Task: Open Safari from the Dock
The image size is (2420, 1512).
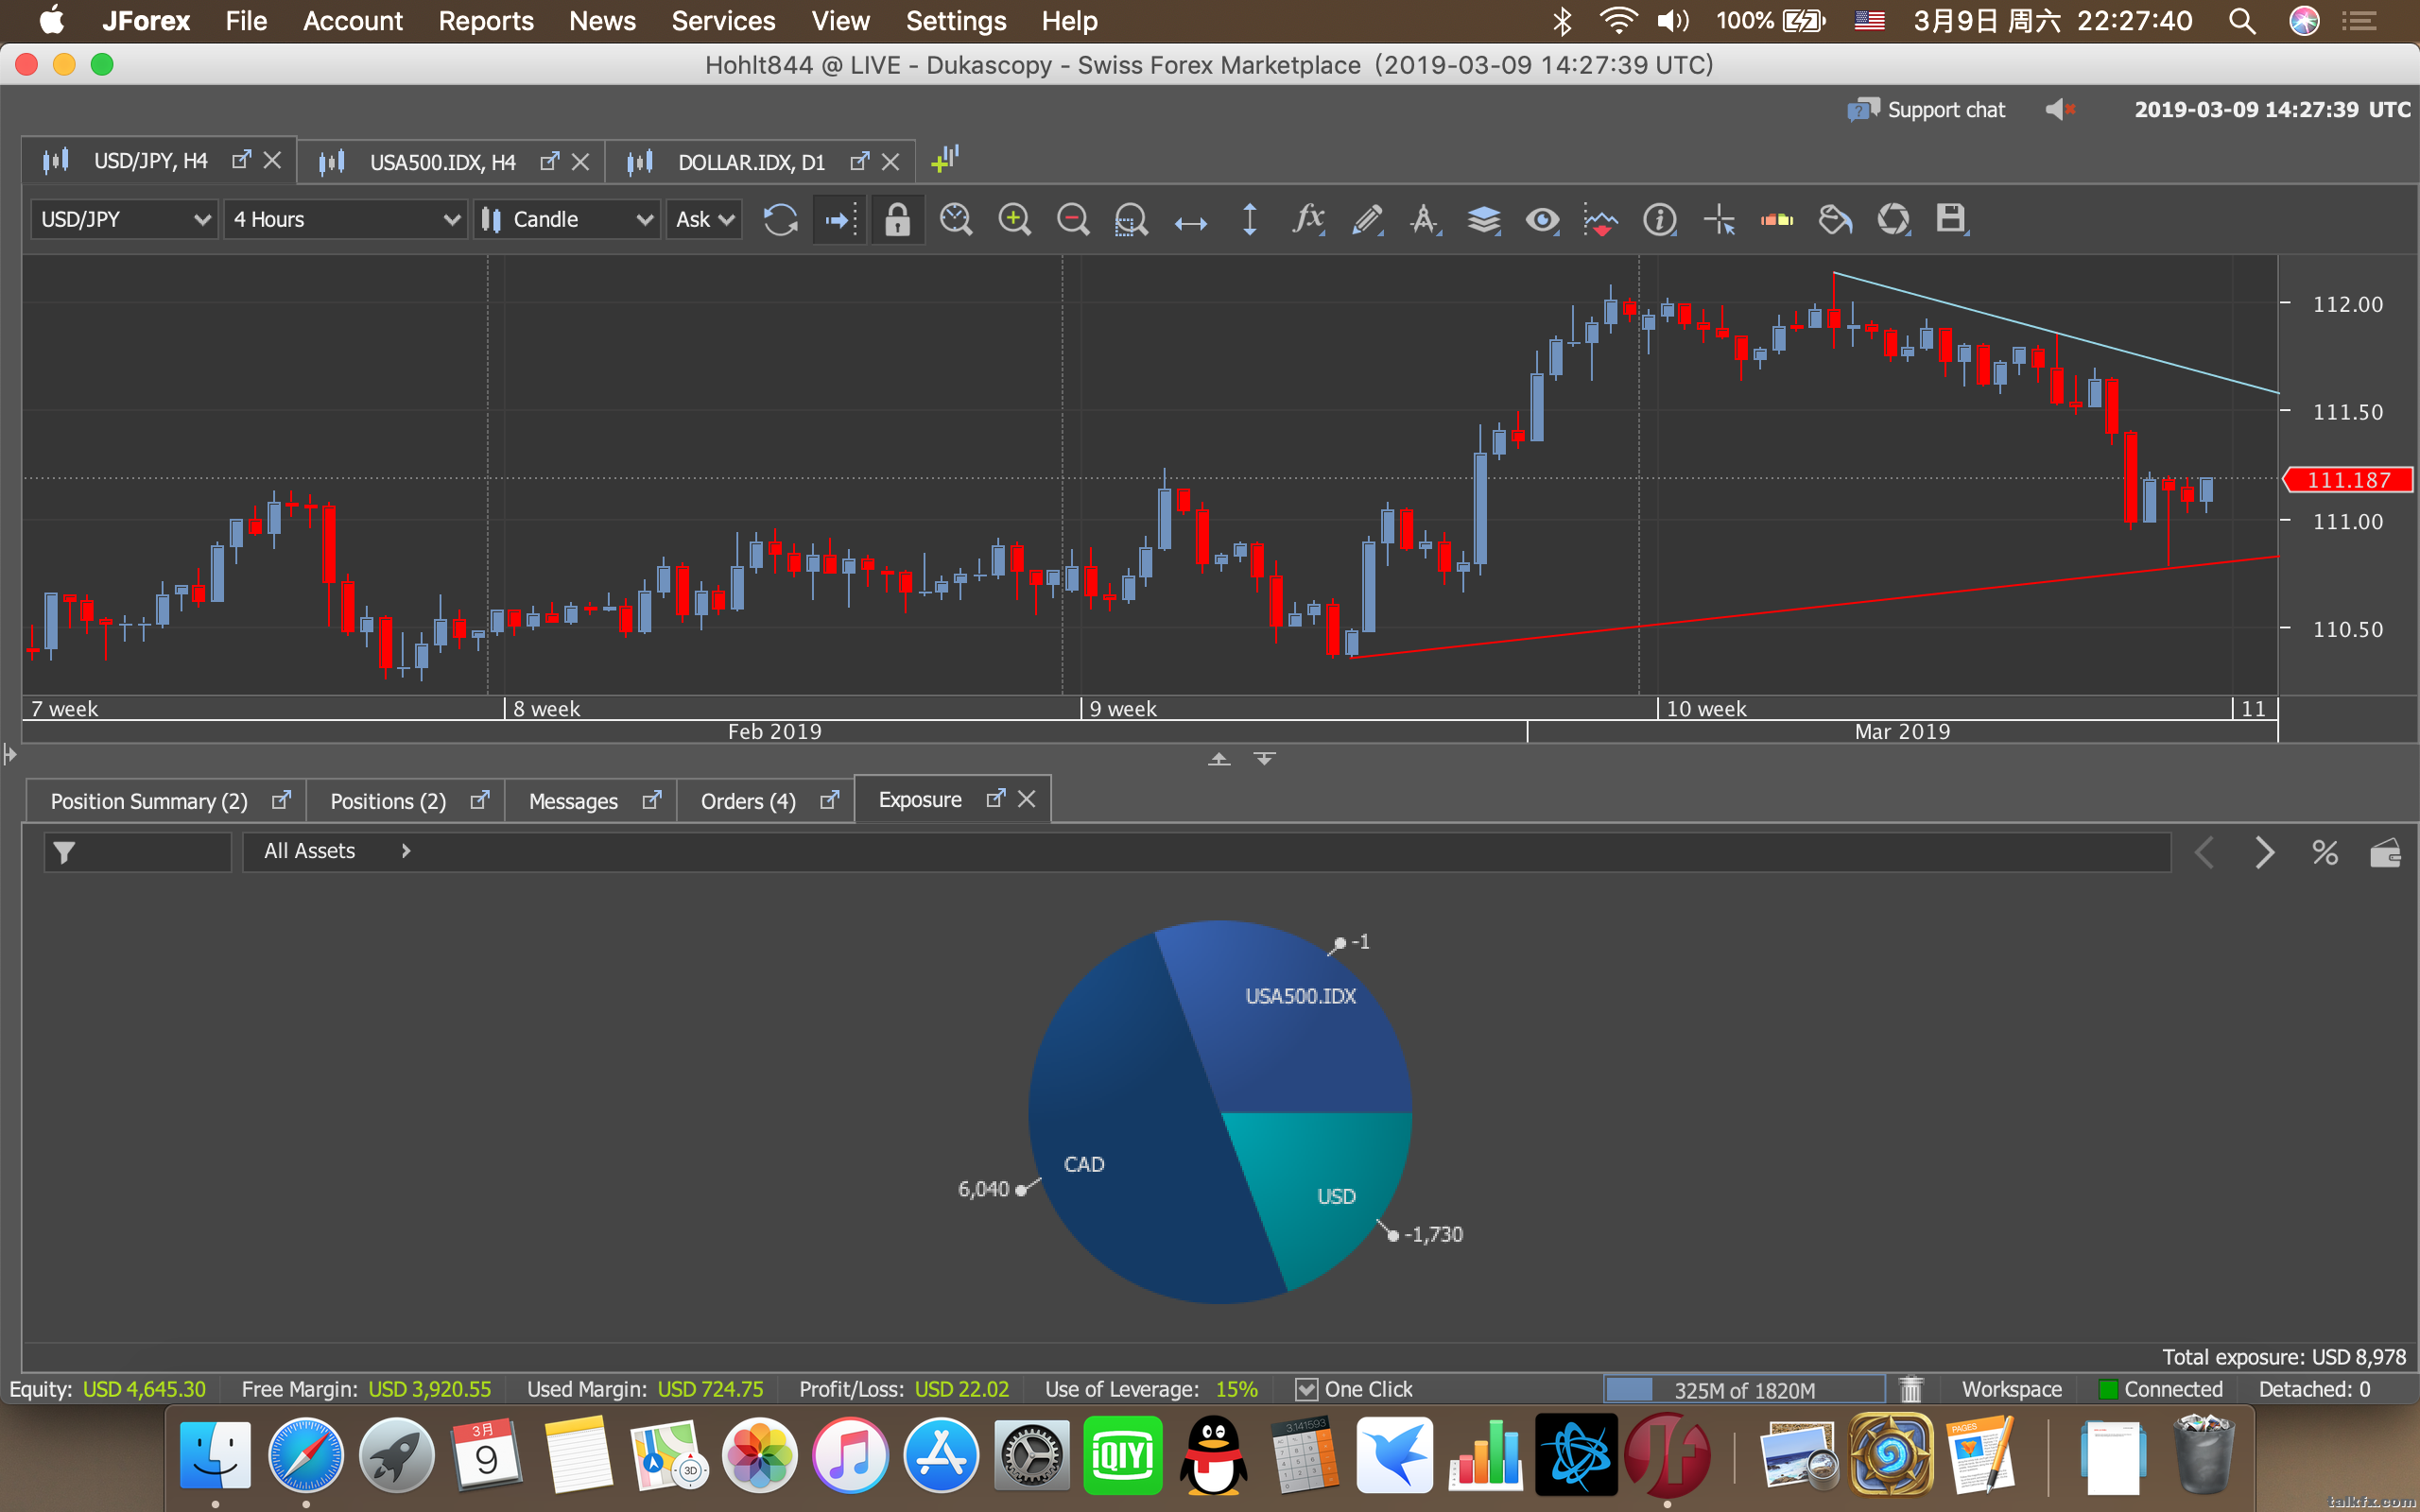Action: [x=305, y=1456]
